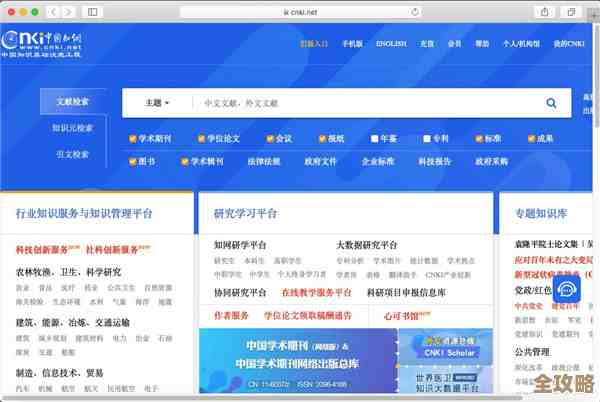Click 制造、信息技术、贸易 heading
This screenshot has width=600, height=402.
point(60,373)
